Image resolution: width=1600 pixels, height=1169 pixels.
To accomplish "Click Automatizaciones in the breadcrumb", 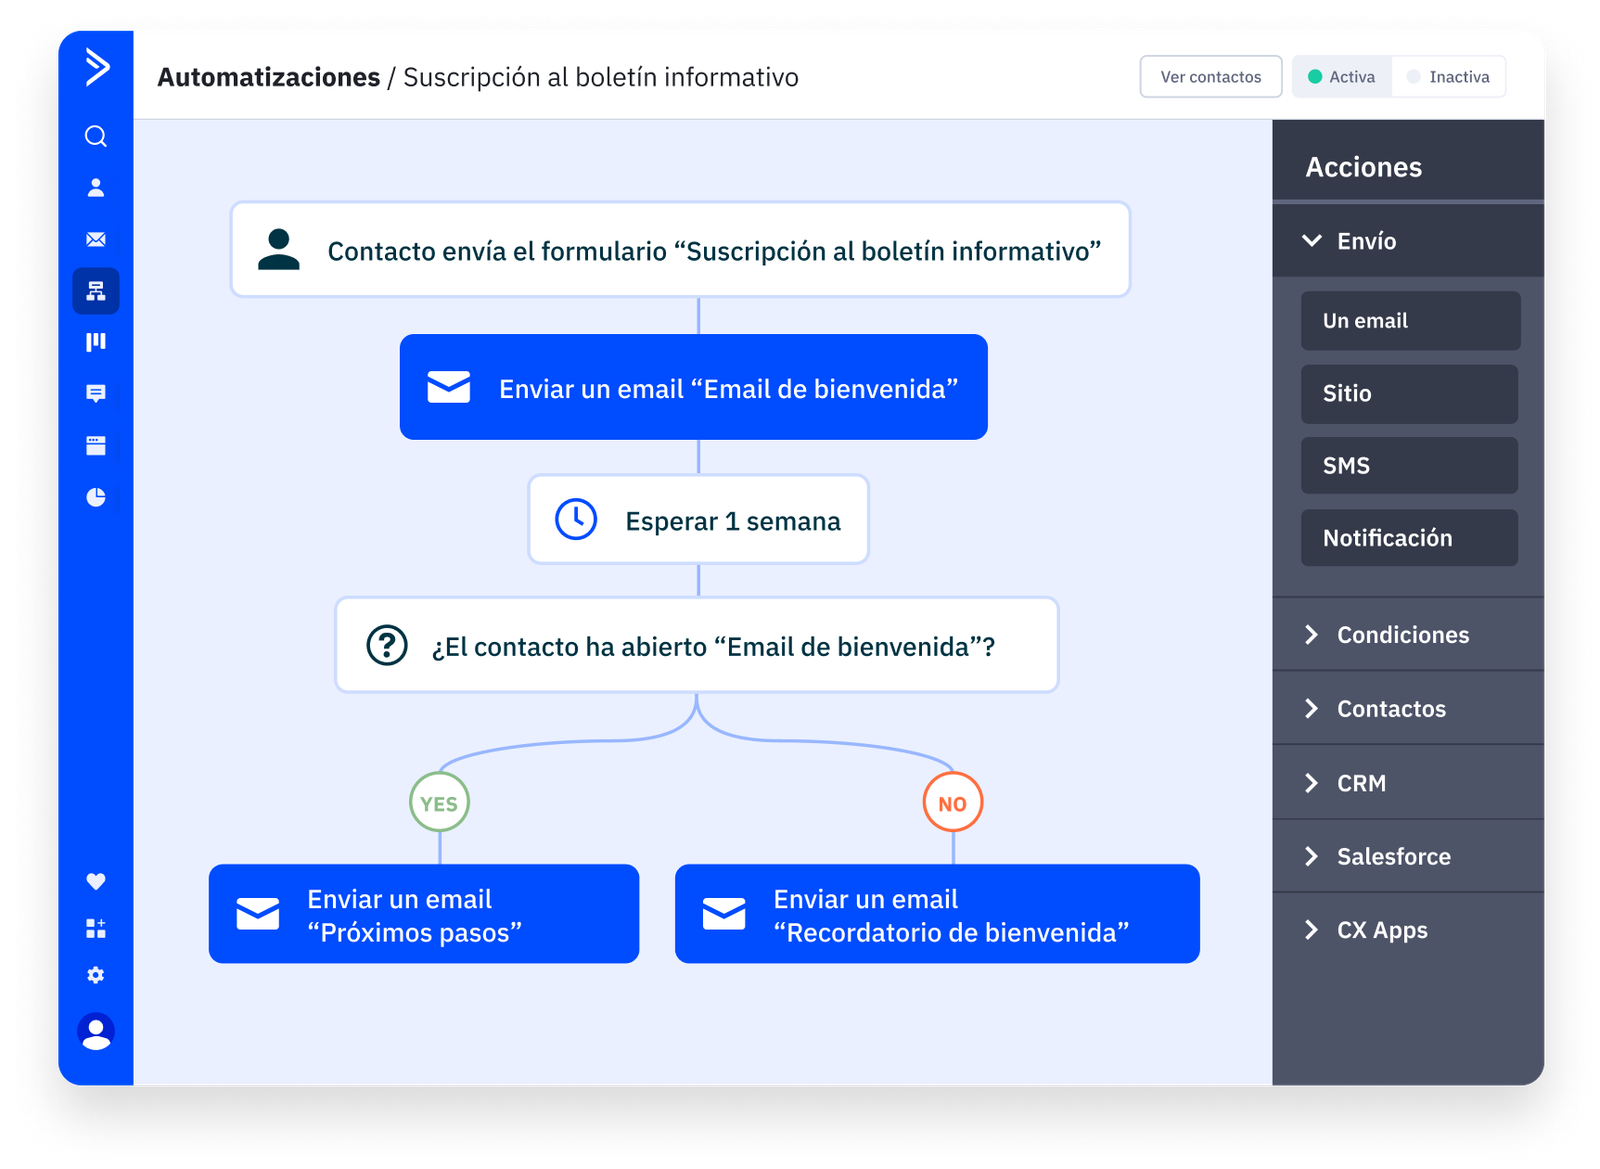I will (x=268, y=77).
